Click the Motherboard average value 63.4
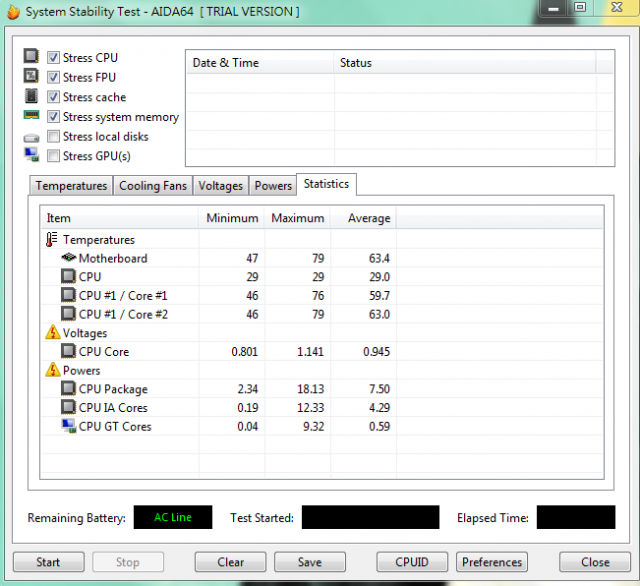640x586 pixels. (379, 258)
